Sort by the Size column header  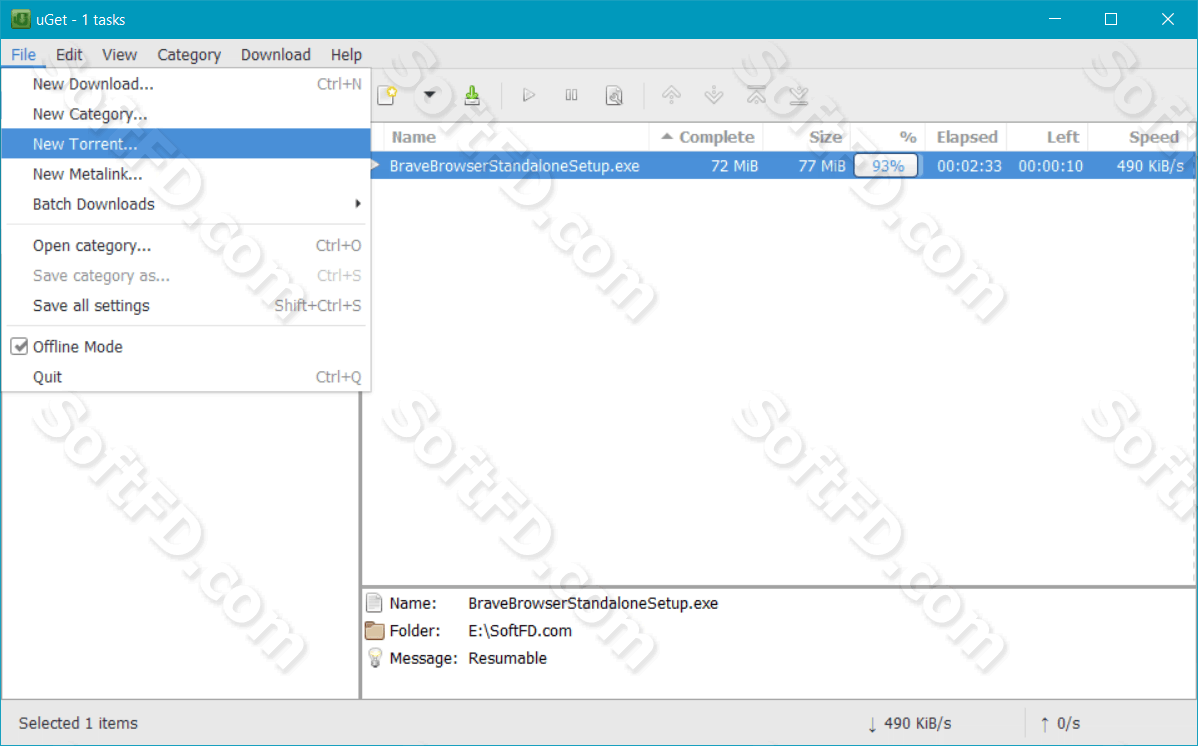point(807,138)
